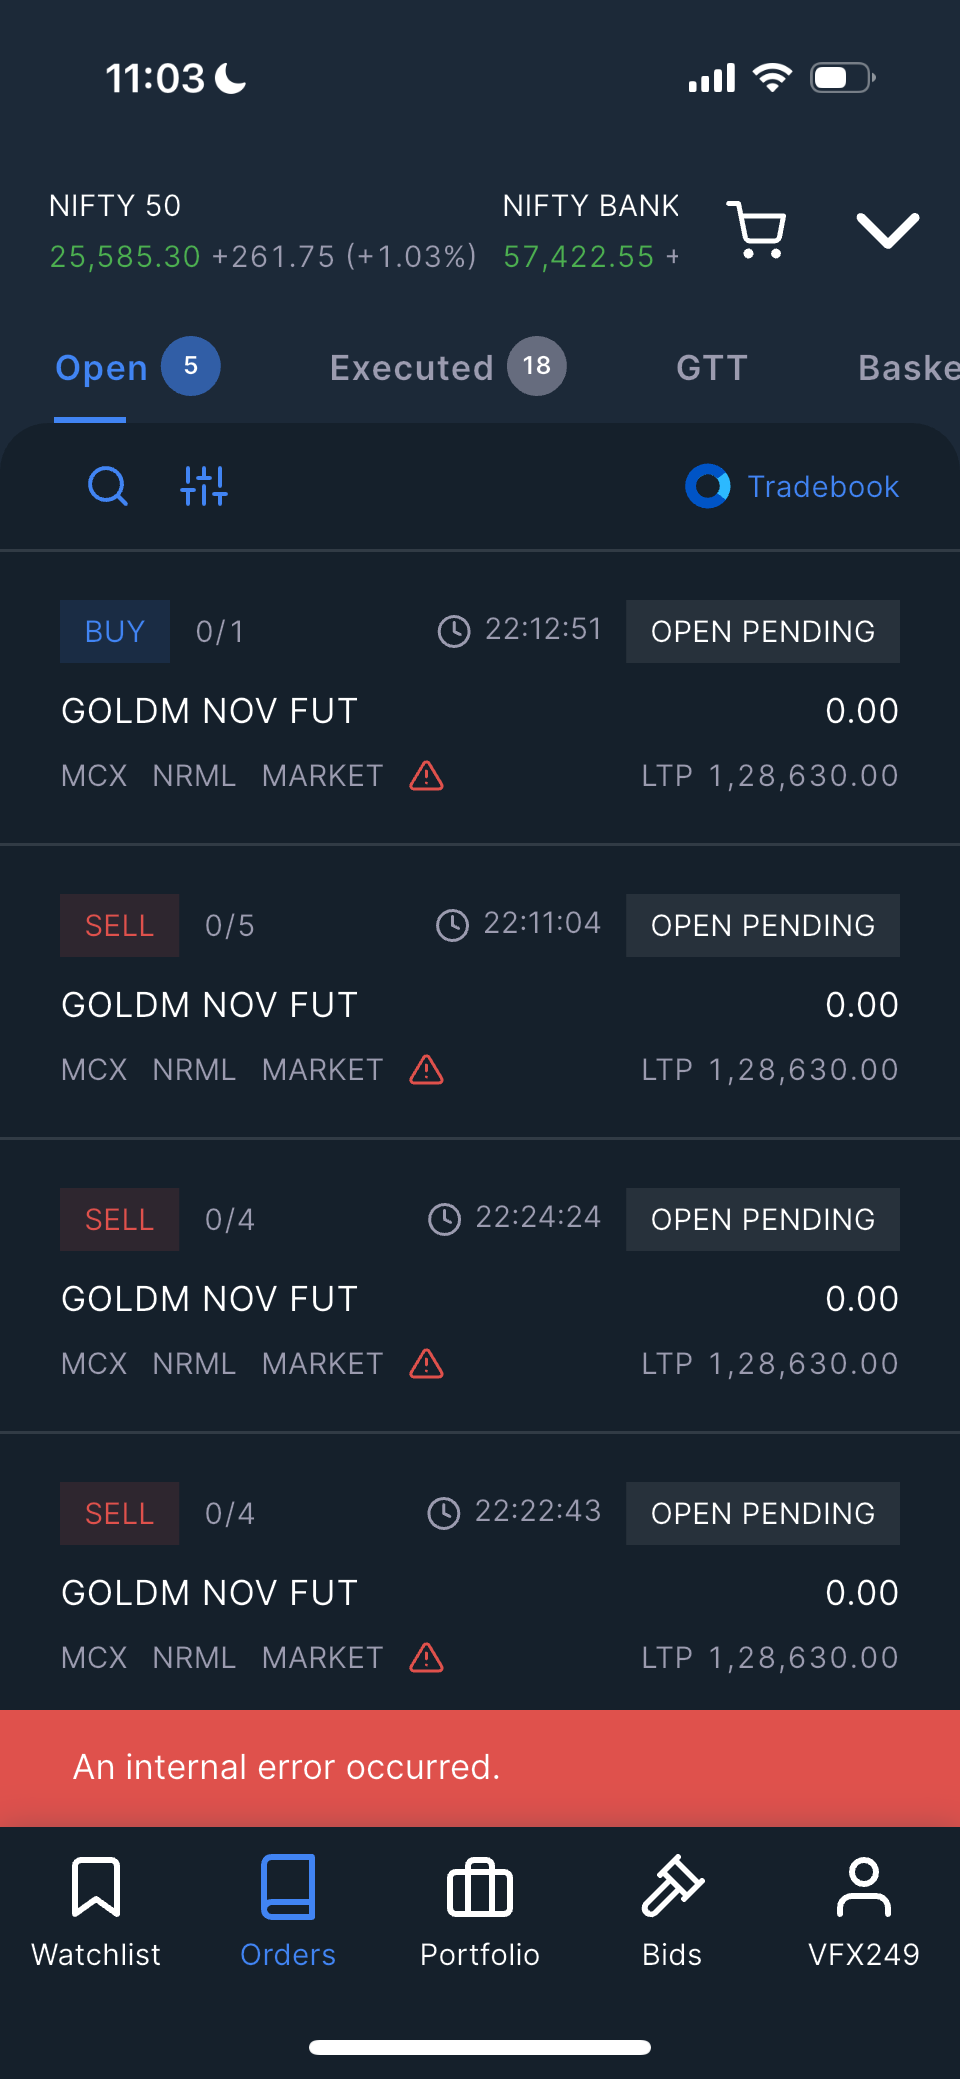Tap the search magnifier icon
960x2079 pixels.
click(107, 487)
